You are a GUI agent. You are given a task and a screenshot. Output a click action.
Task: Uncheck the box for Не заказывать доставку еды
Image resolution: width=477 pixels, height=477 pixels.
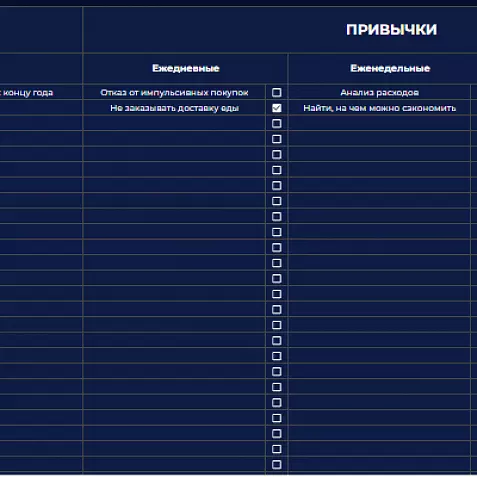click(276, 108)
